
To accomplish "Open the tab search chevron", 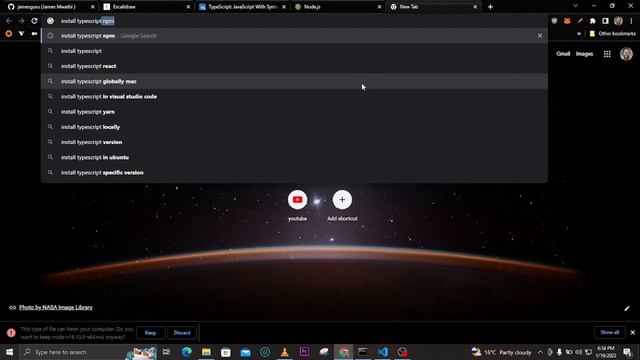I will (576, 6).
